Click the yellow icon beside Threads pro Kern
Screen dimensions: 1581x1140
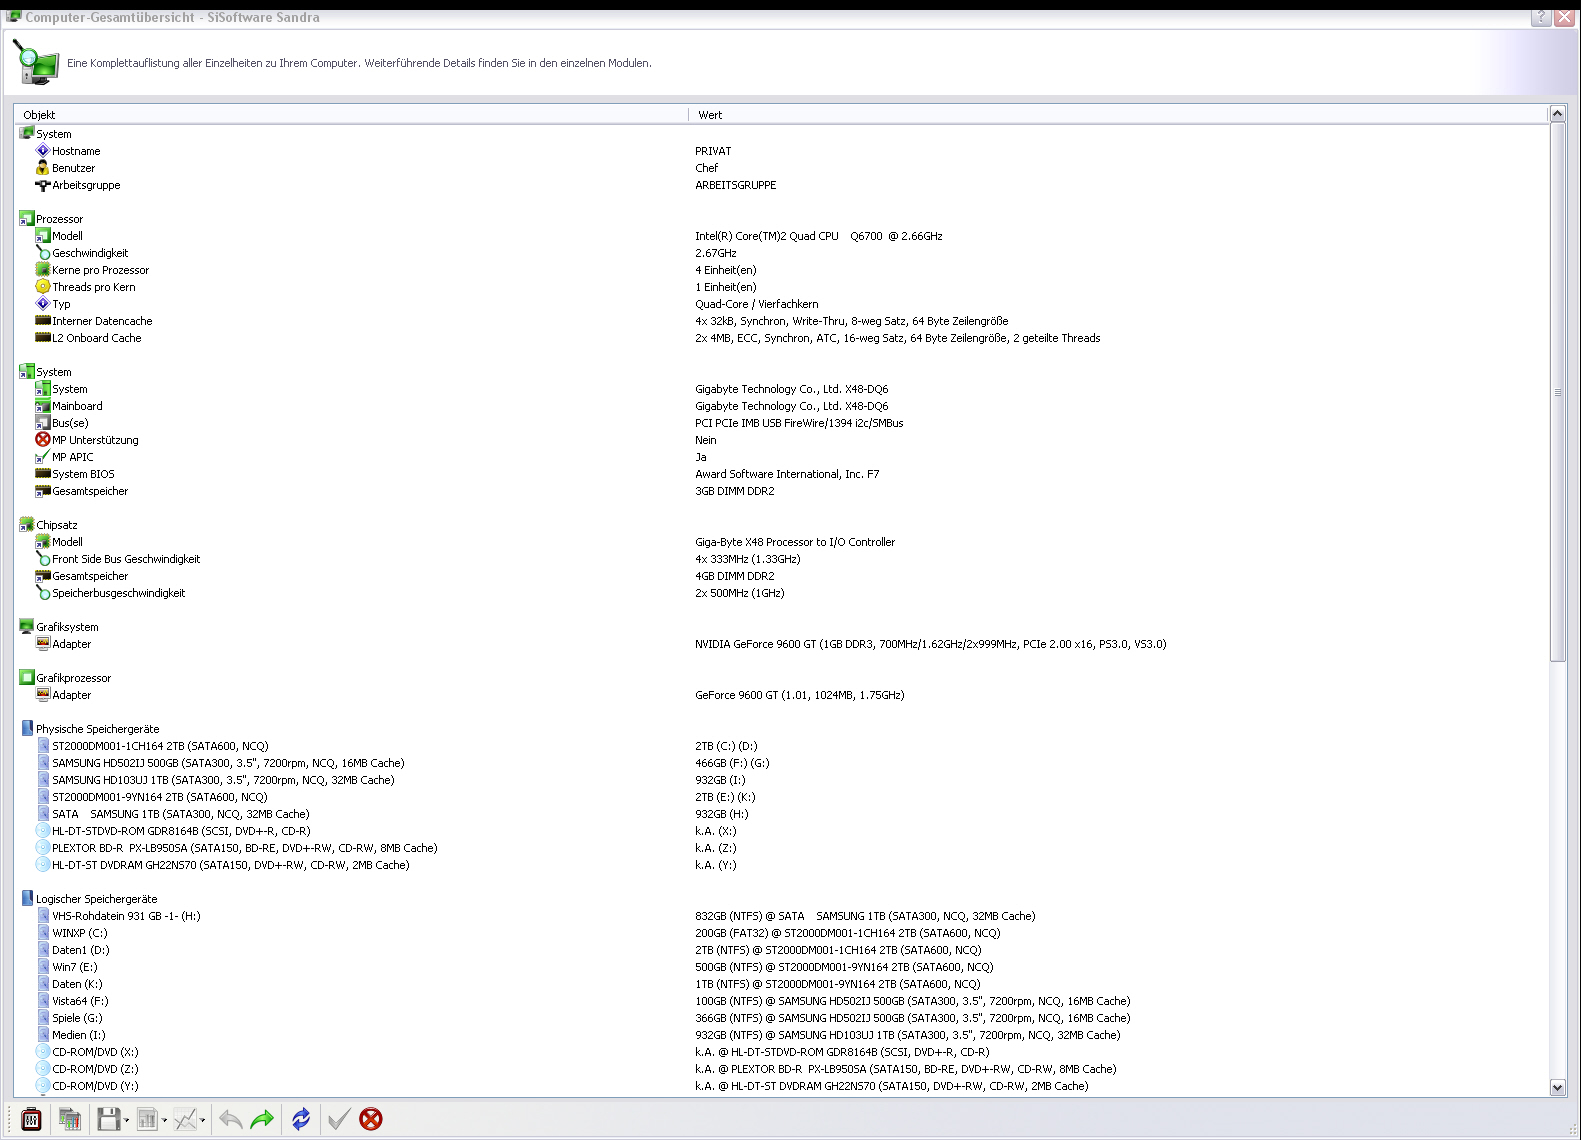click(x=43, y=287)
